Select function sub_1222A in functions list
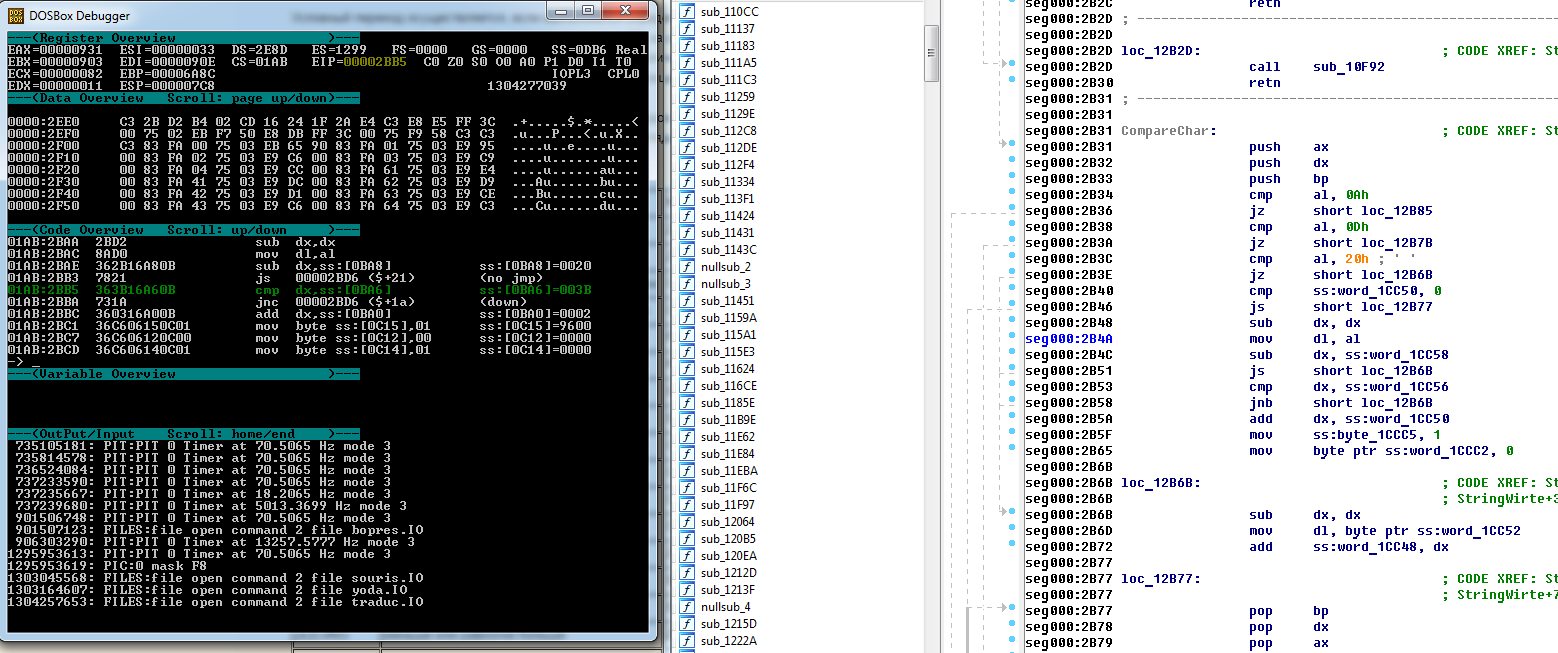This screenshot has height=653, width=1558. point(728,640)
